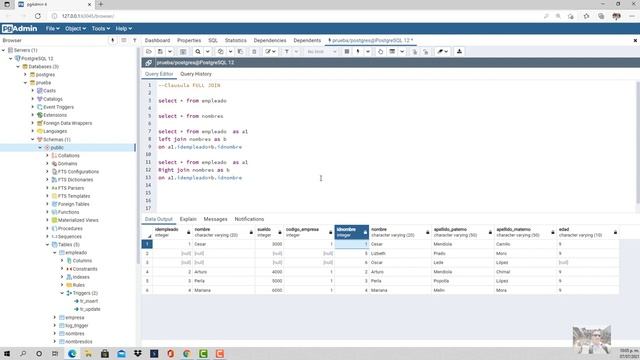Viewport: 640px width, 360px height.
Task: Click the query editor vertical scrollbar
Action: [x=638, y=143]
